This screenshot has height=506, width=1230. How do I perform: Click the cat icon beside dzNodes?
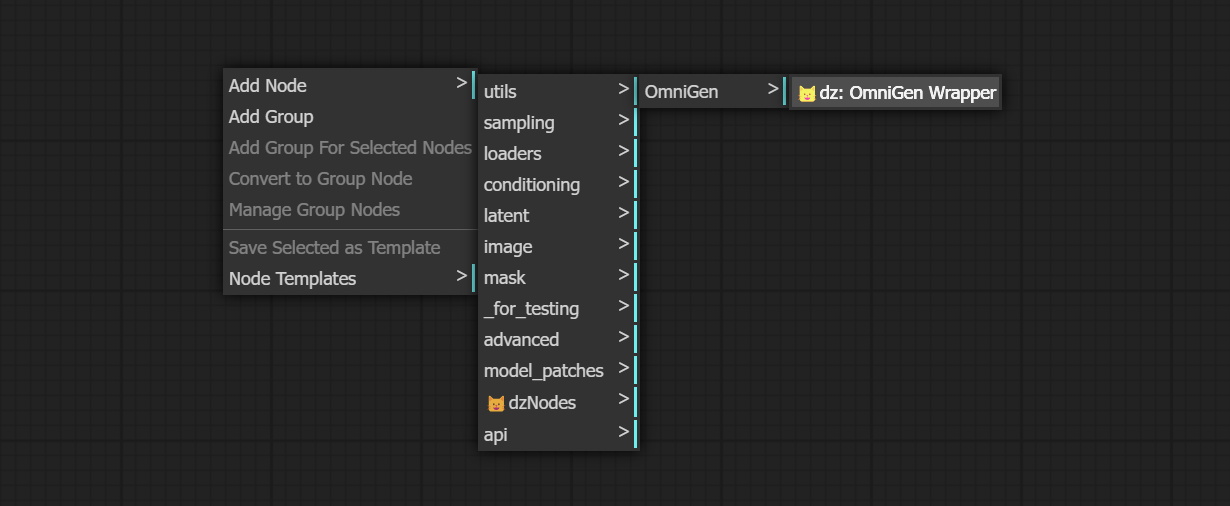pos(496,404)
